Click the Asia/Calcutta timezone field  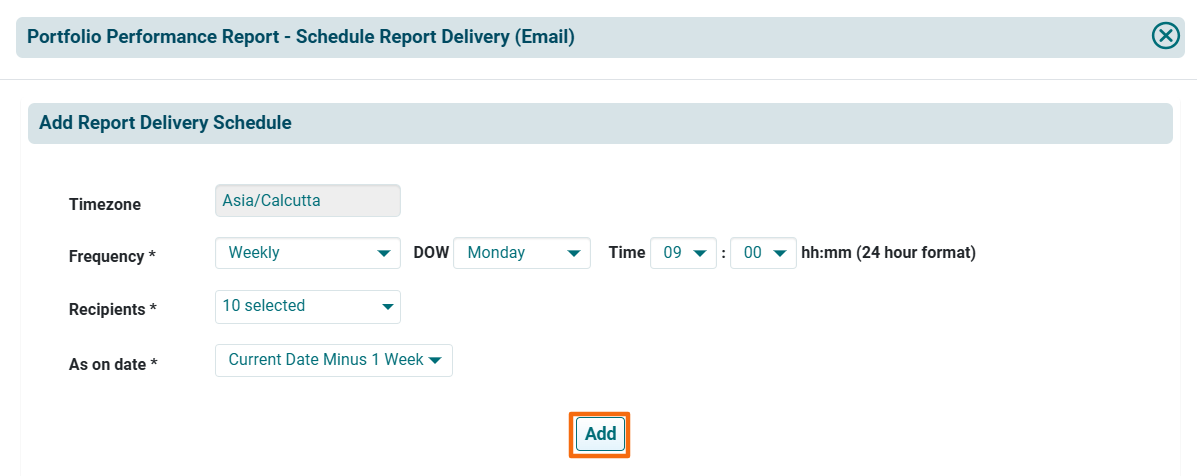[307, 200]
